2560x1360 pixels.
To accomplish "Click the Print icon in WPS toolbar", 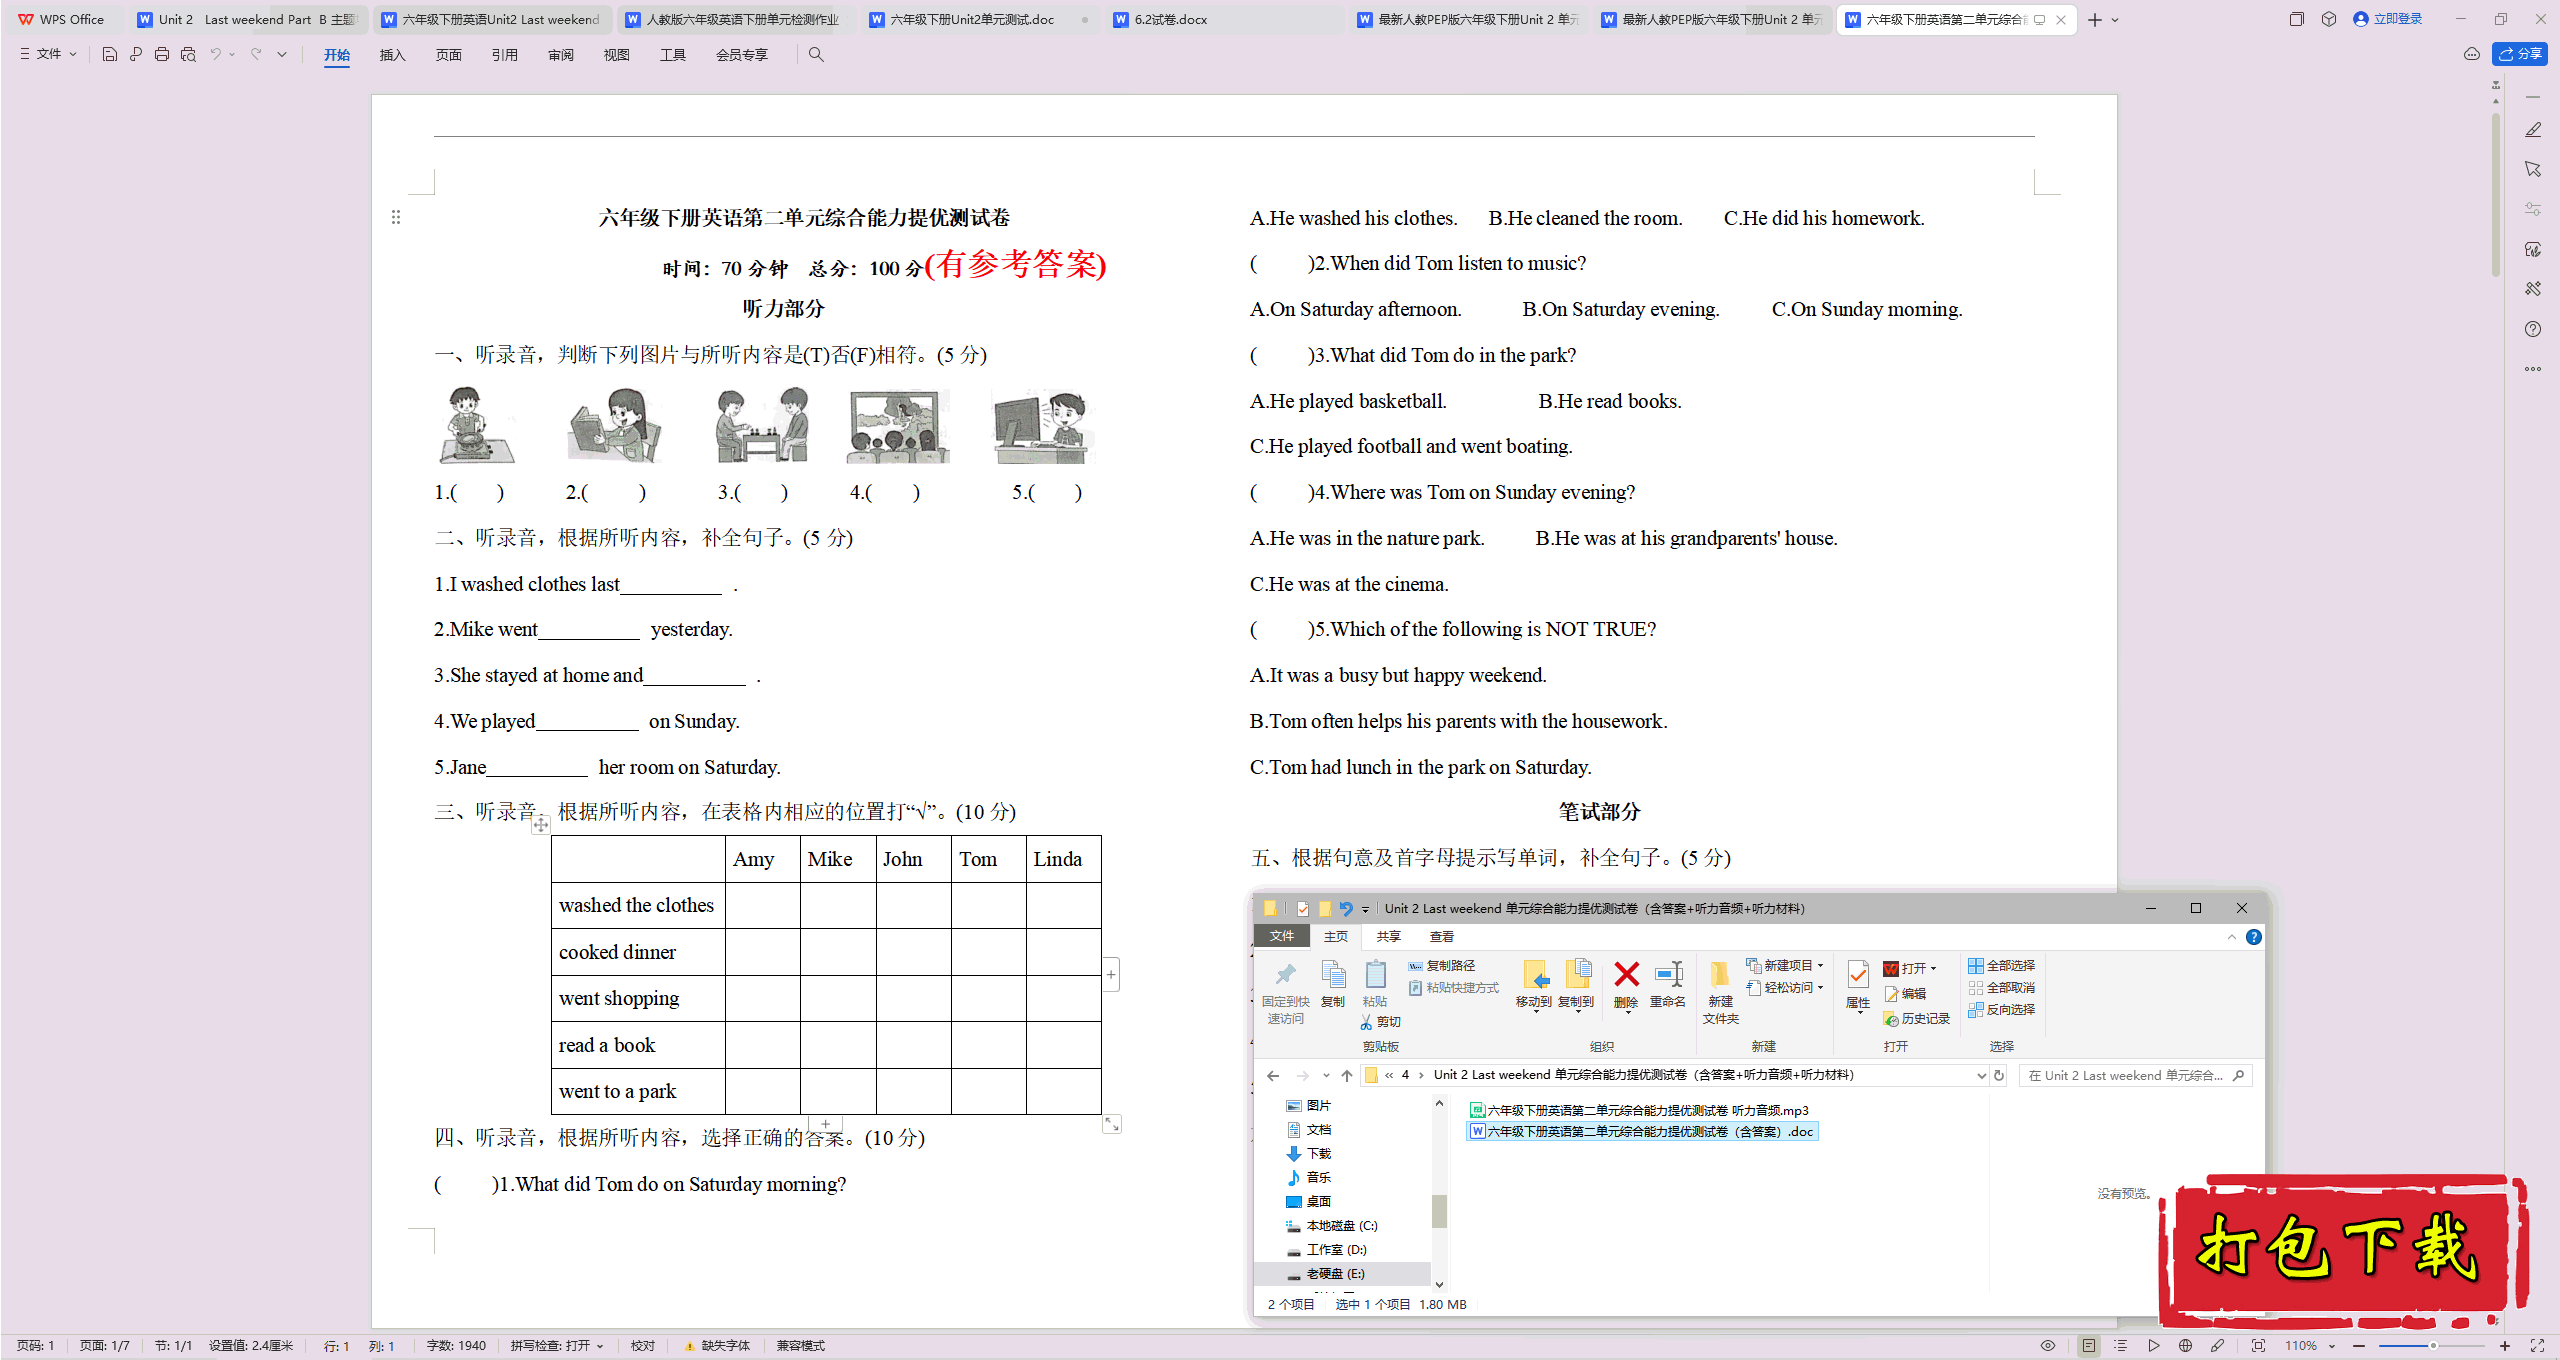I will [162, 54].
